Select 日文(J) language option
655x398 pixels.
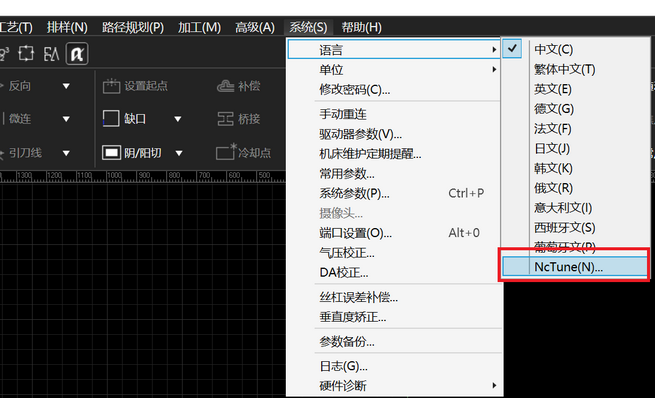pyautogui.click(x=576, y=148)
